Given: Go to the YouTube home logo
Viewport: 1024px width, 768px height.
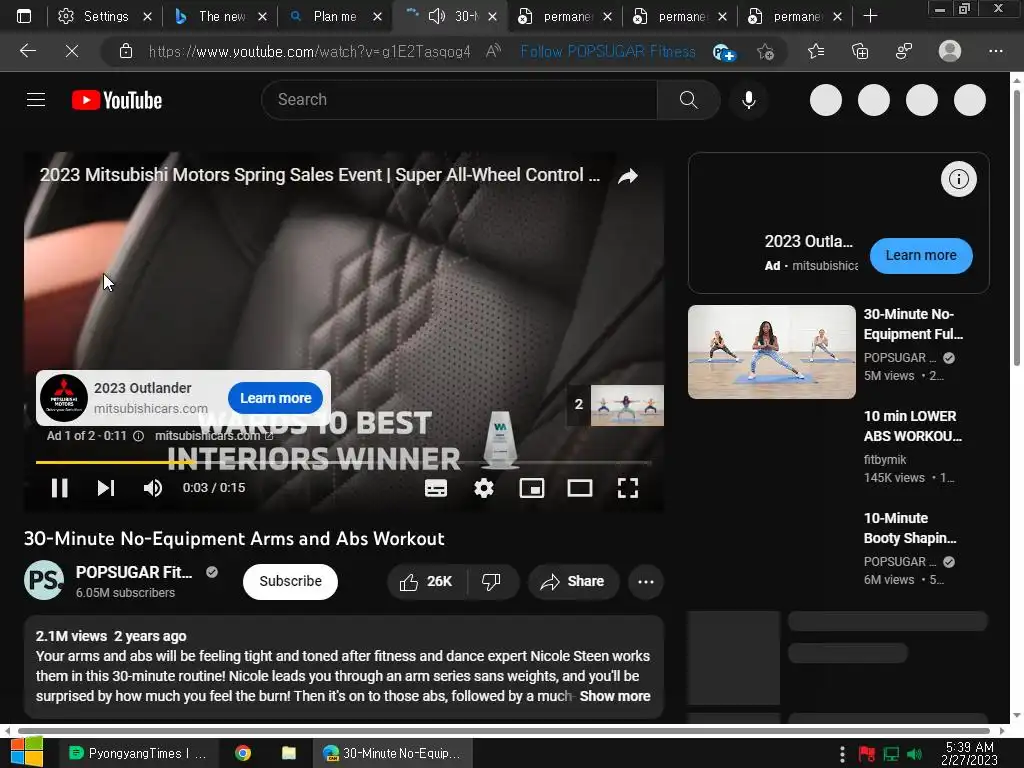Looking at the screenshot, I should pos(117,100).
